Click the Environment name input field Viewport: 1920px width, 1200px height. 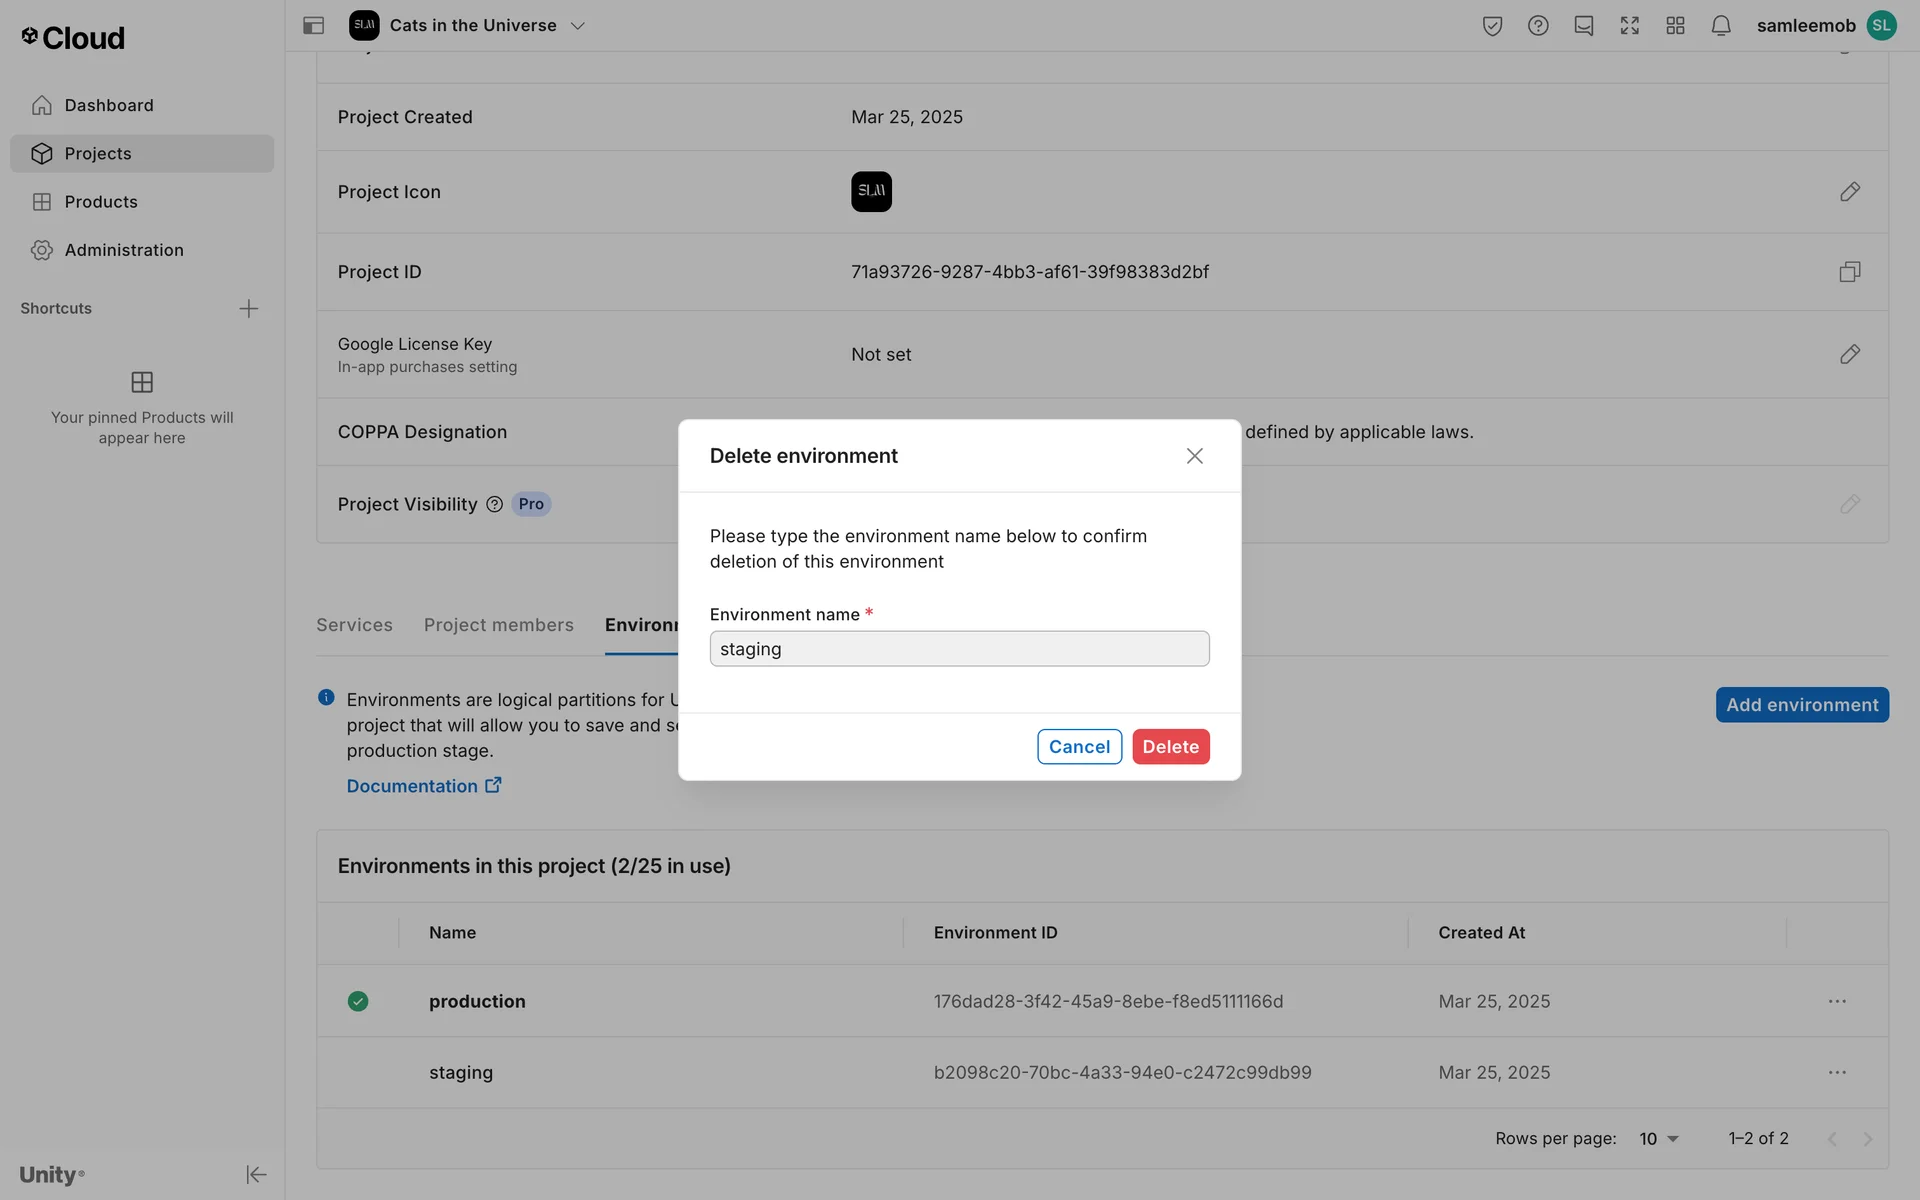click(x=959, y=649)
